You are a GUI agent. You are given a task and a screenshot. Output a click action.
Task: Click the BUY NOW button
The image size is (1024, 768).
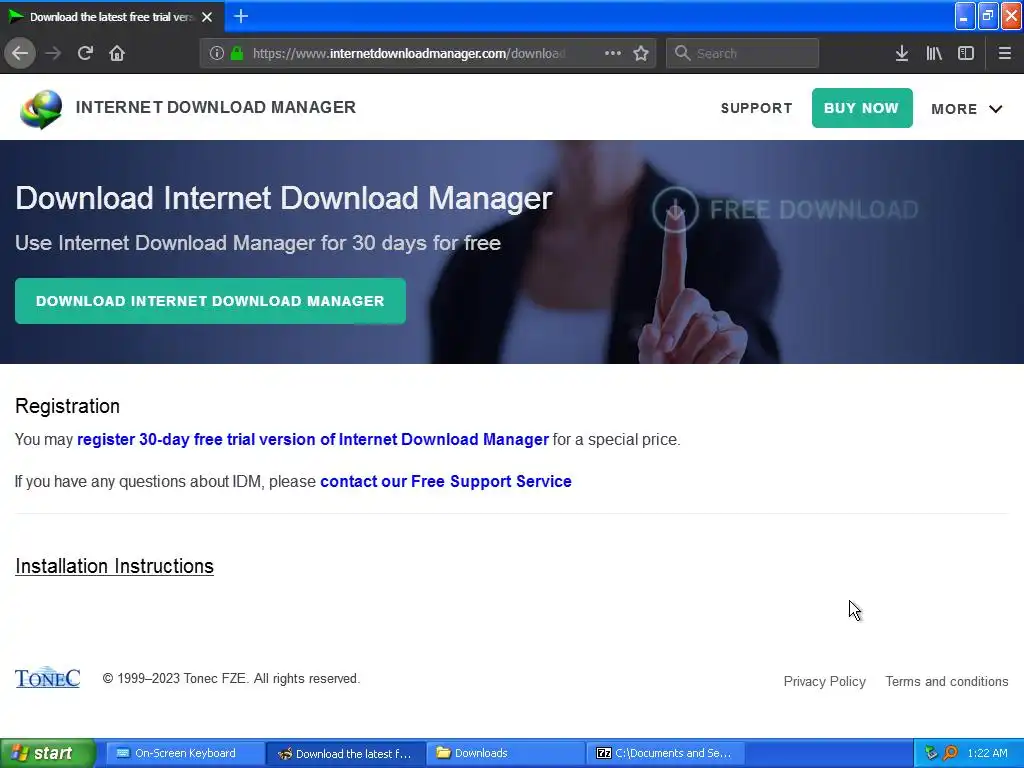pos(862,108)
